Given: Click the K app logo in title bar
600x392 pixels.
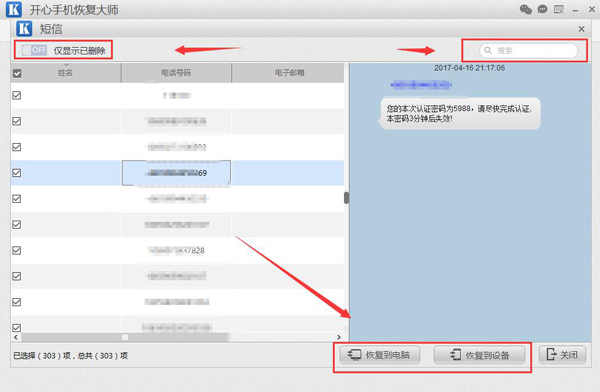Looking at the screenshot, I should coord(14,9).
